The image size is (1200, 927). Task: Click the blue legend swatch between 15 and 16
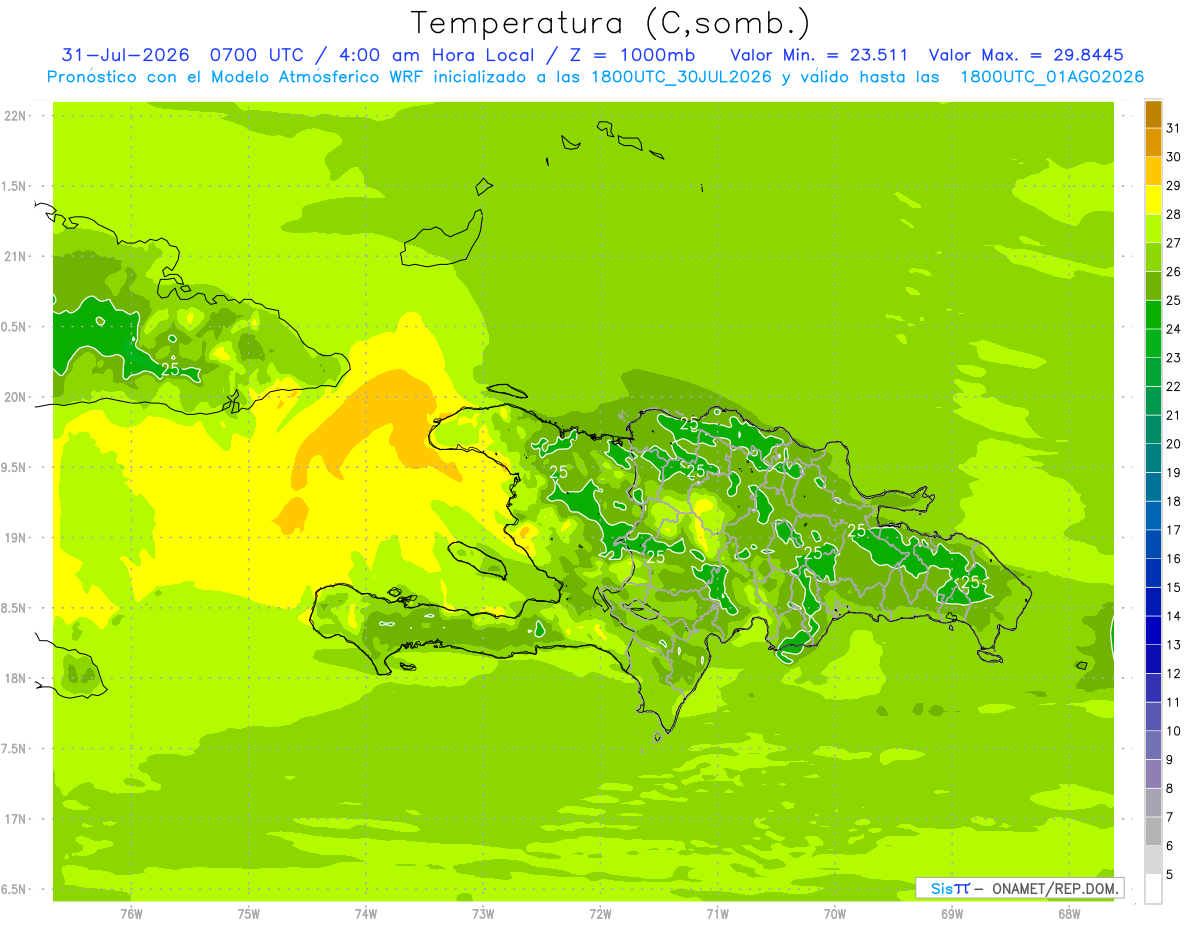click(x=1153, y=573)
